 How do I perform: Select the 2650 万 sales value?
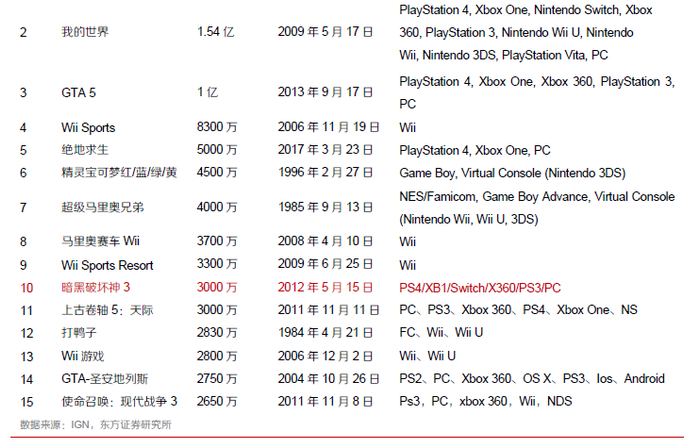coord(218,401)
